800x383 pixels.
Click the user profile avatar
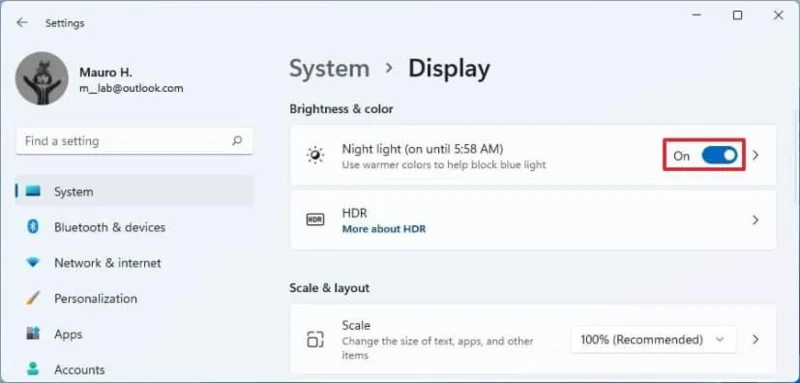point(42,79)
